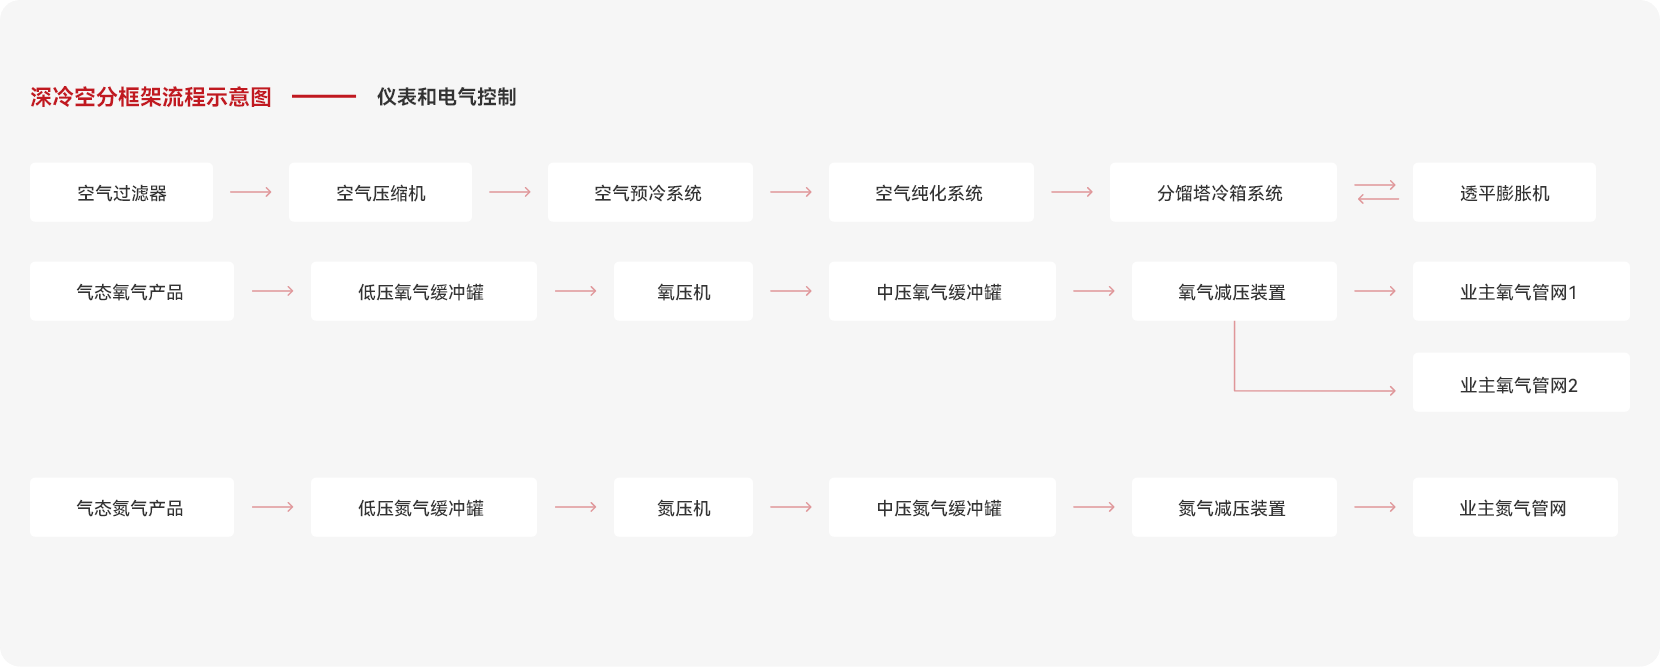
Task: Click the 业主氧气管网2 box
Action: point(1520,383)
